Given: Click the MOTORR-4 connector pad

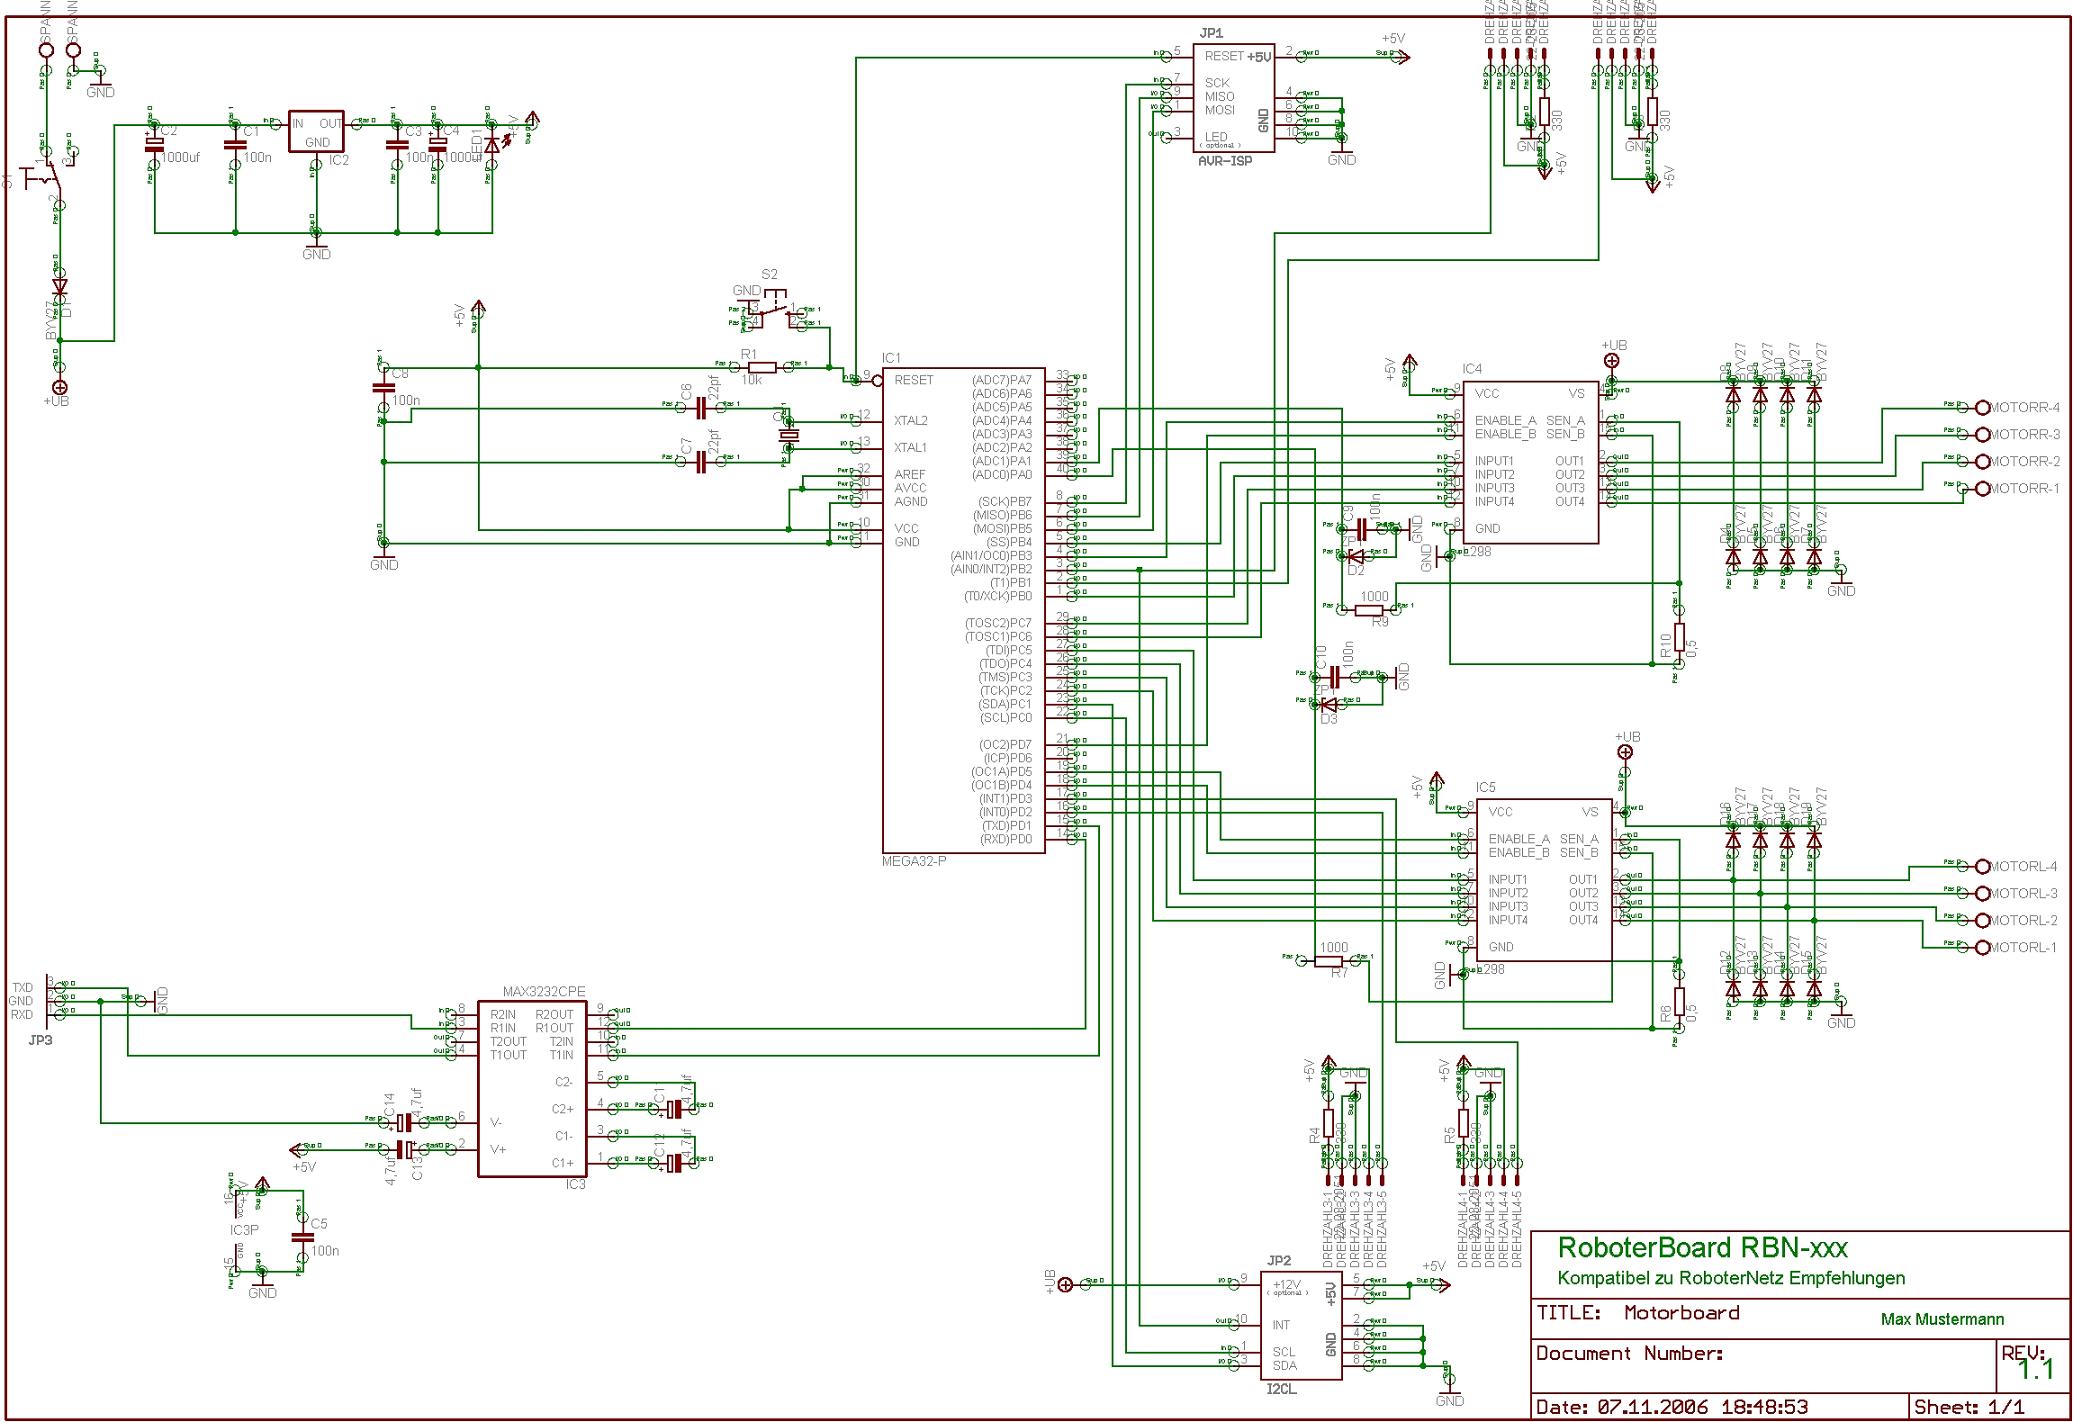Looking at the screenshot, I should pos(1982,407).
